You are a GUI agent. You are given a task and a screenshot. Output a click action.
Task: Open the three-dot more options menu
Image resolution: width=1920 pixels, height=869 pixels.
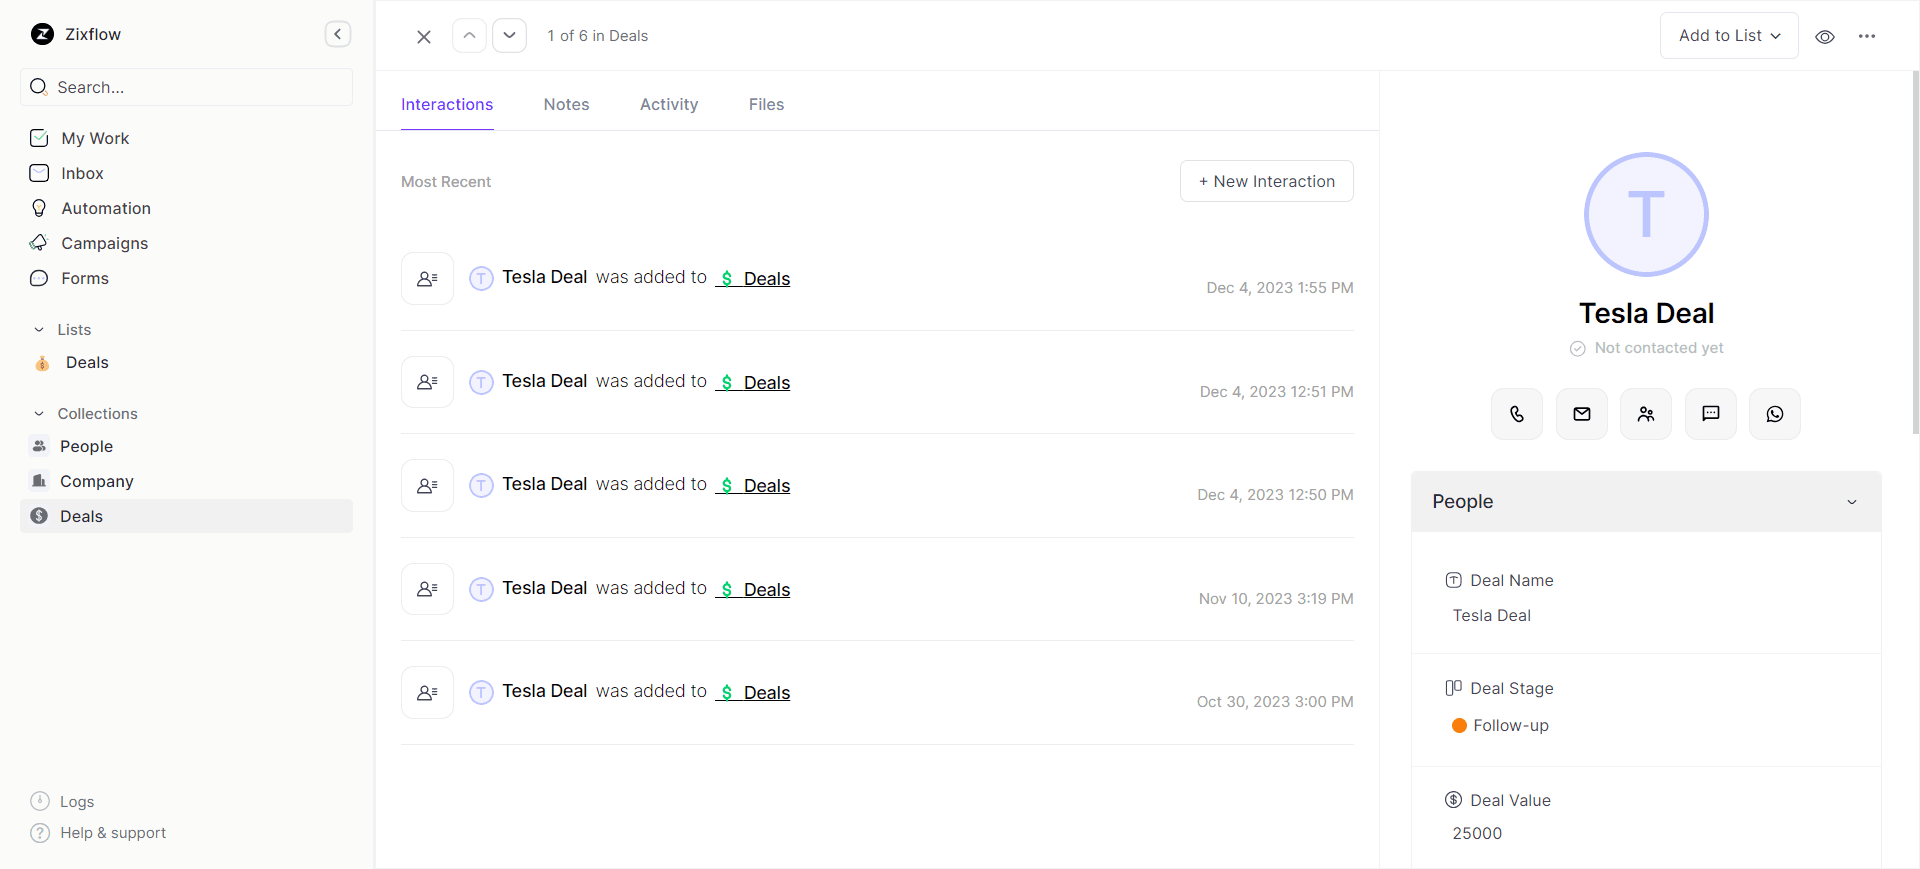pos(1867,36)
